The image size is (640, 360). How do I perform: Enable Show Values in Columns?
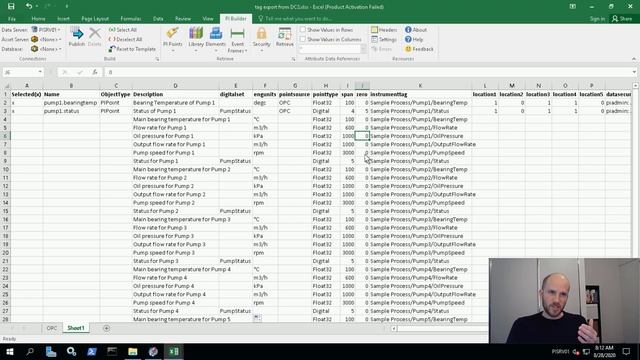point(303,40)
